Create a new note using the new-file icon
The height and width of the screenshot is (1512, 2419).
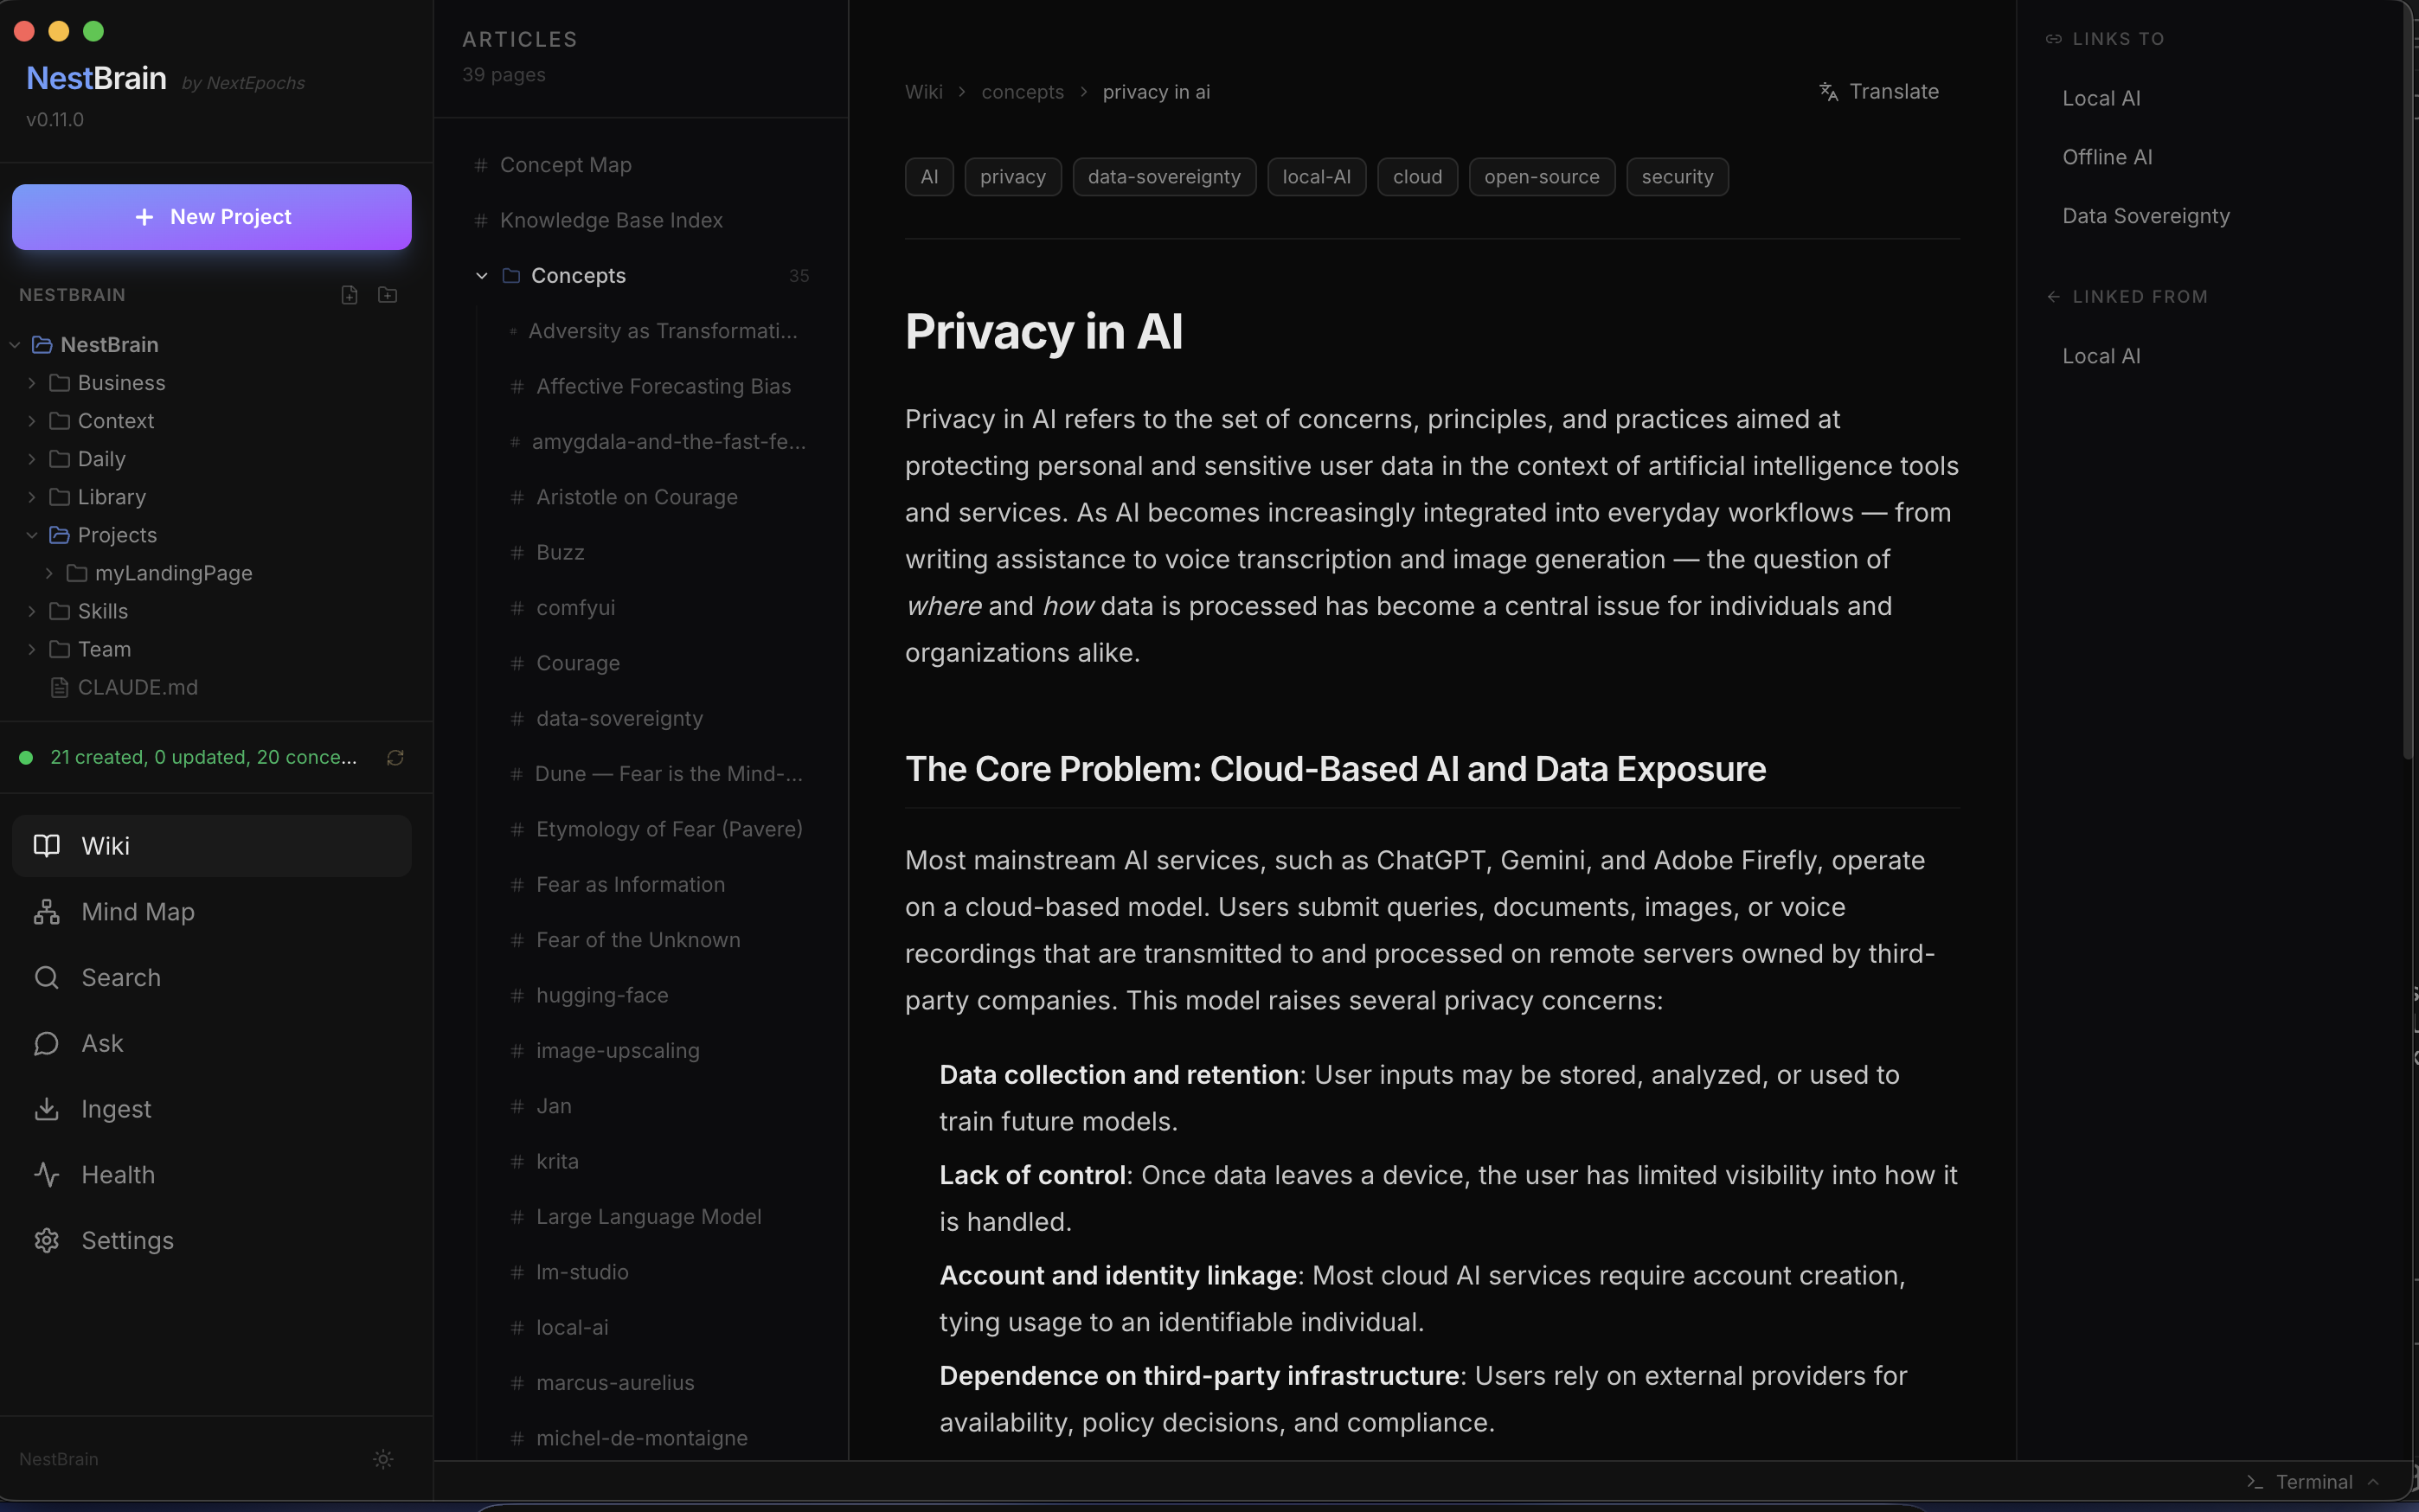(x=349, y=295)
